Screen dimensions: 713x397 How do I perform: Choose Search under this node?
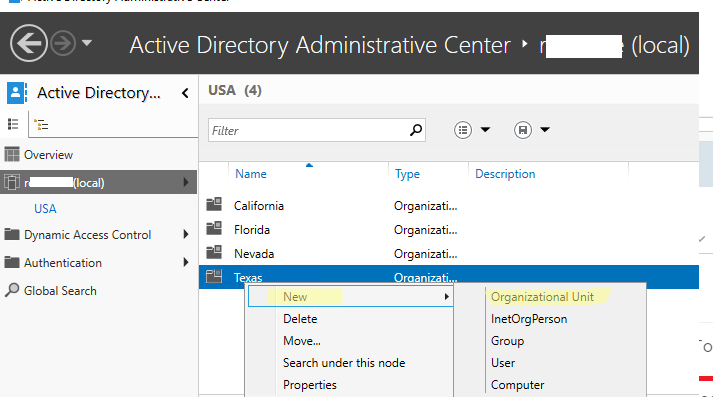[344, 363]
